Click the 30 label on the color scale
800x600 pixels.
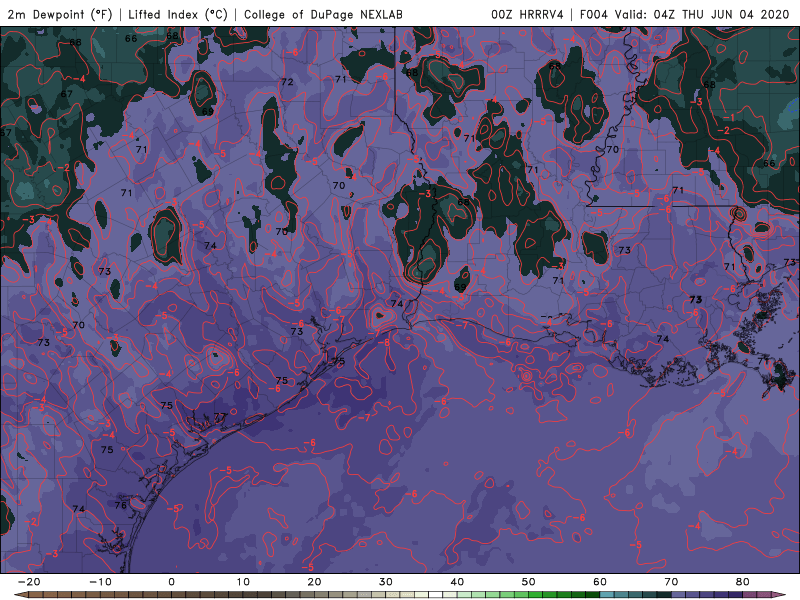coord(386,582)
